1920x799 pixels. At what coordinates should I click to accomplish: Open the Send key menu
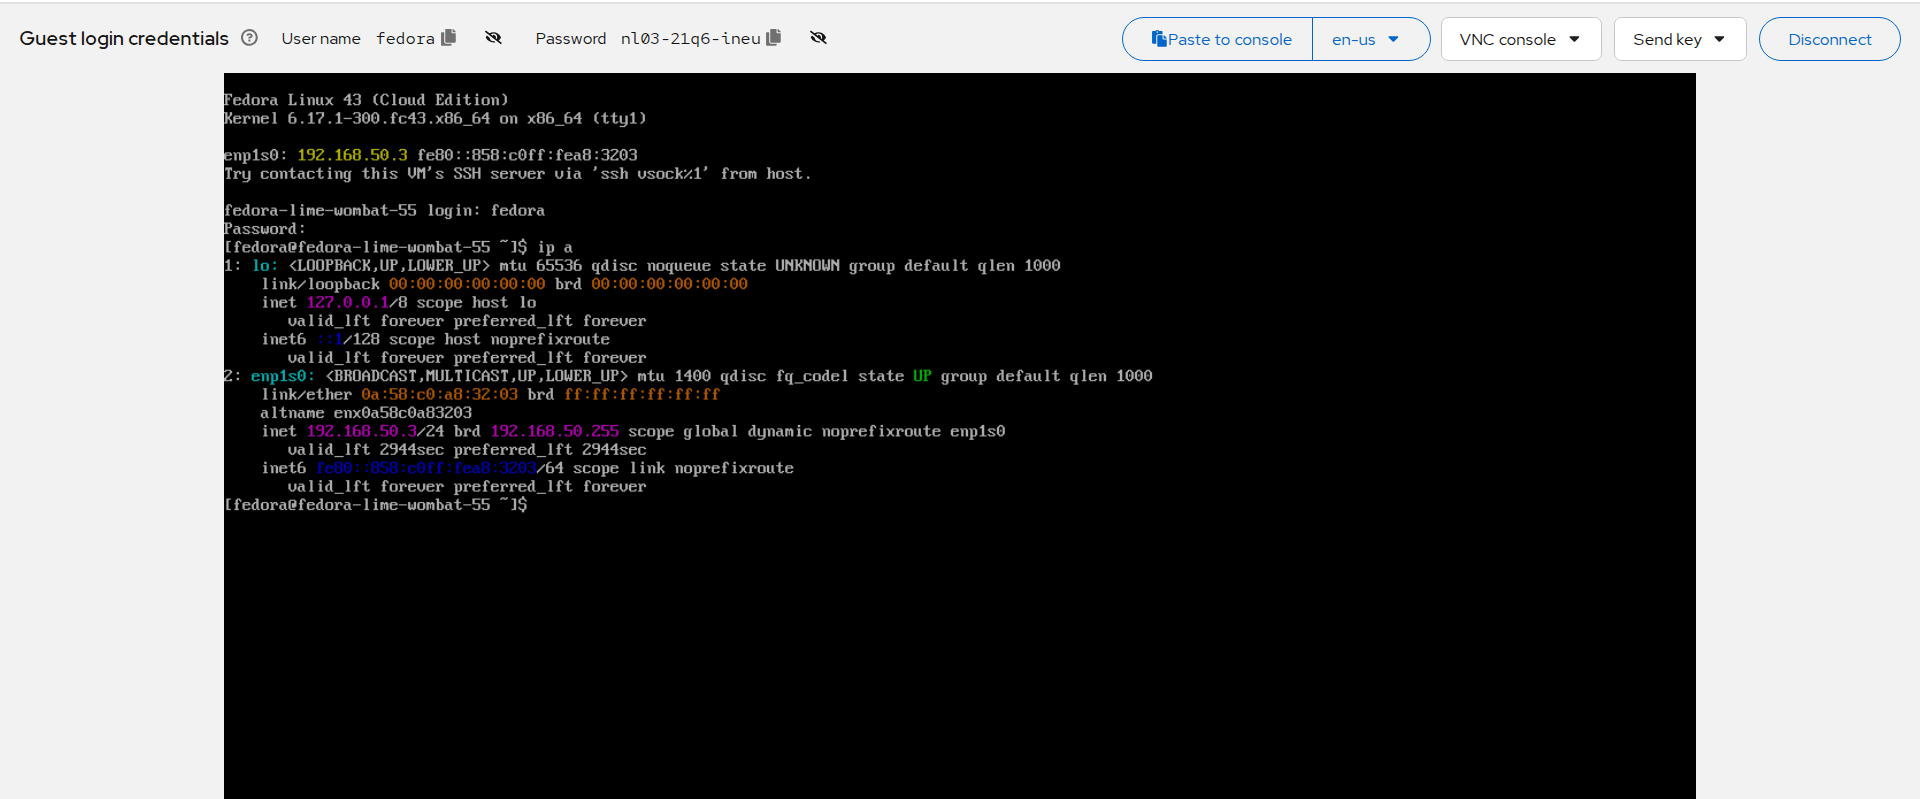coord(1679,39)
